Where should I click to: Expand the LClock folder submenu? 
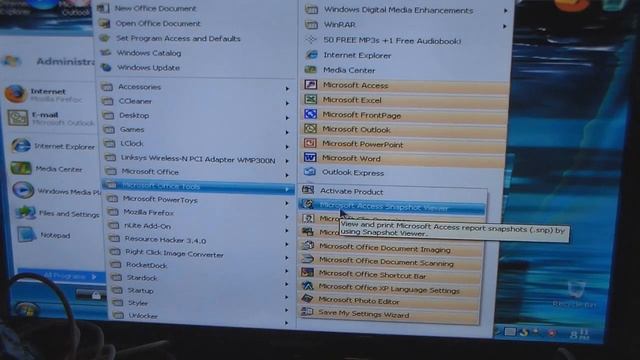[x=198, y=144]
